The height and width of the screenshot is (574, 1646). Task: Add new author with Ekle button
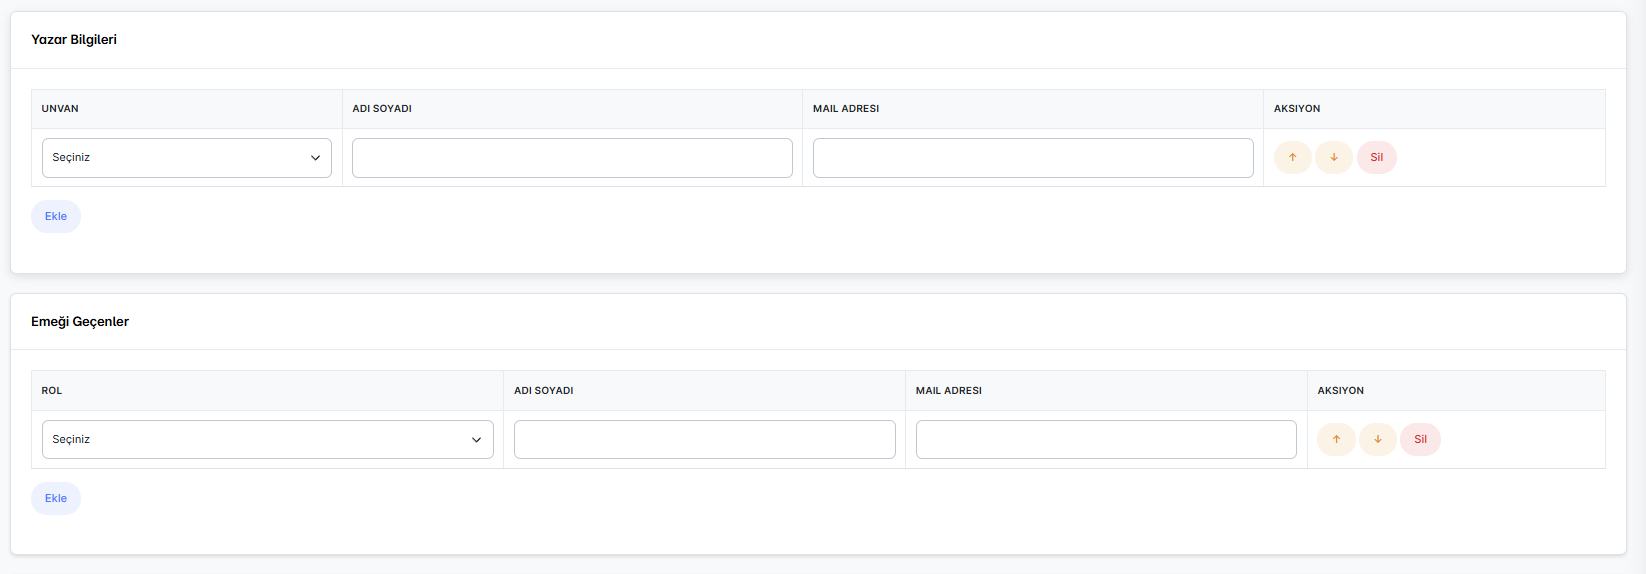tap(56, 217)
